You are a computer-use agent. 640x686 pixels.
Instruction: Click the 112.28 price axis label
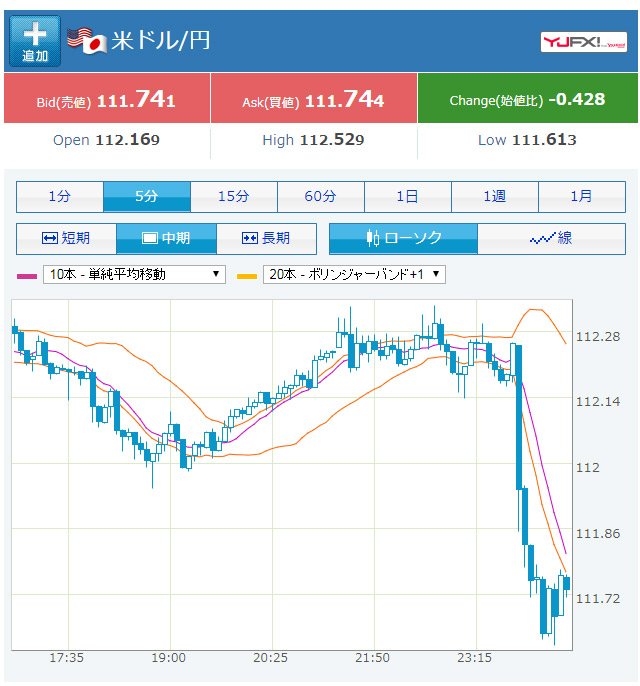point(598,337)
